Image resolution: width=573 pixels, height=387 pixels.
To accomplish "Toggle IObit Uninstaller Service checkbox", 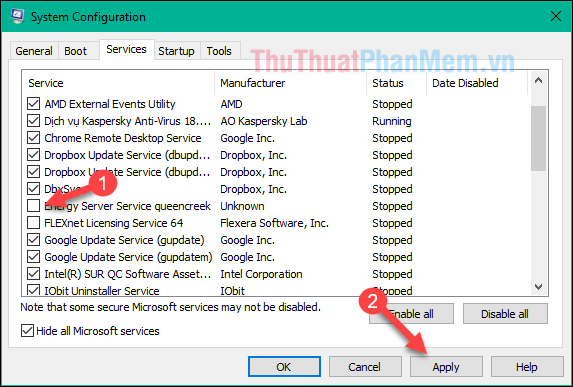I will click(34, 291).
